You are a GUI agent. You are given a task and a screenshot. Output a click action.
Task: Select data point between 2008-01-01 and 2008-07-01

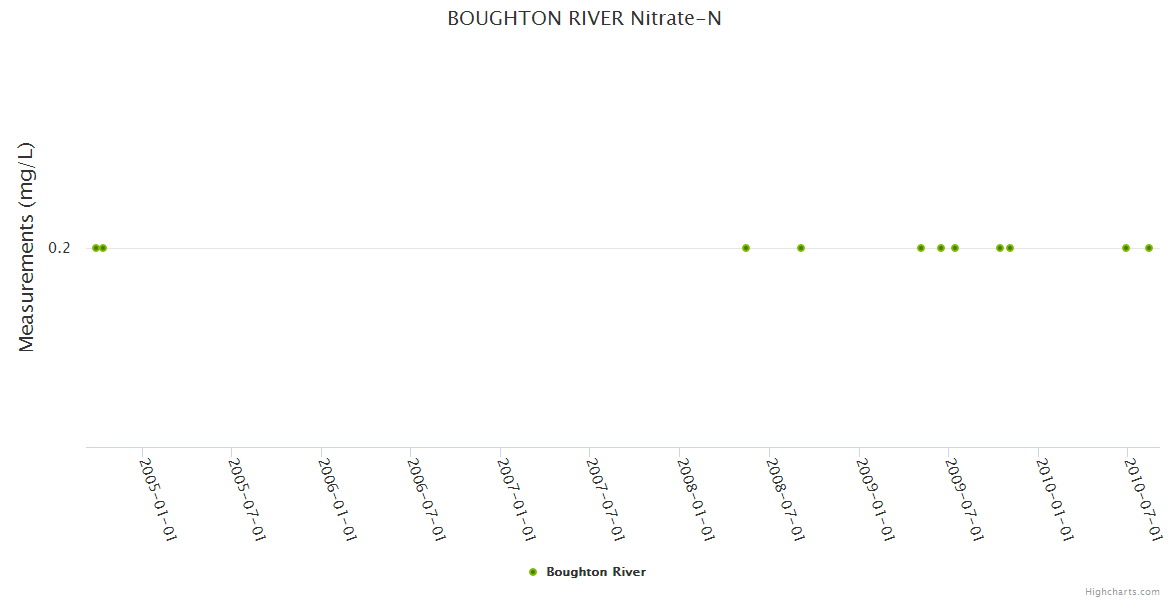point(746,248)
